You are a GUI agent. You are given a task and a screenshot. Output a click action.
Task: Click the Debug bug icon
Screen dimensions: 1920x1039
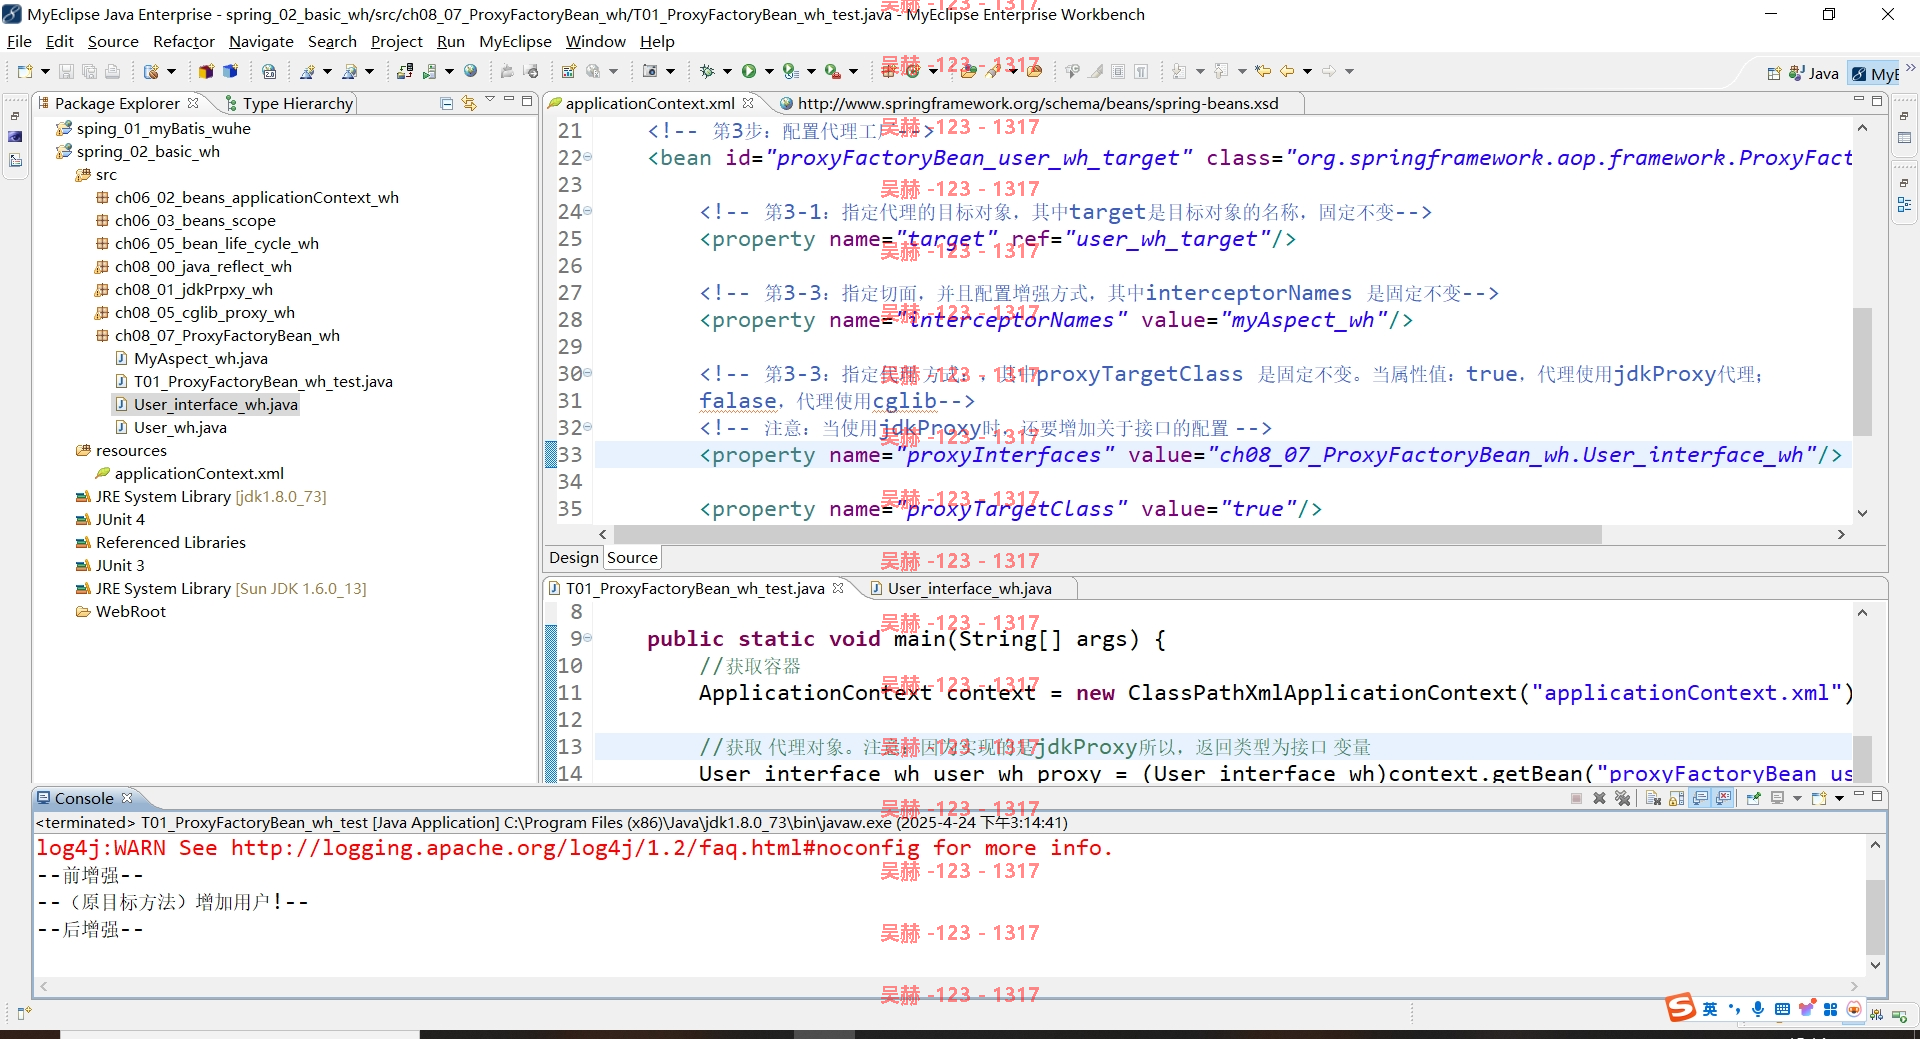[x=707, y=71]
